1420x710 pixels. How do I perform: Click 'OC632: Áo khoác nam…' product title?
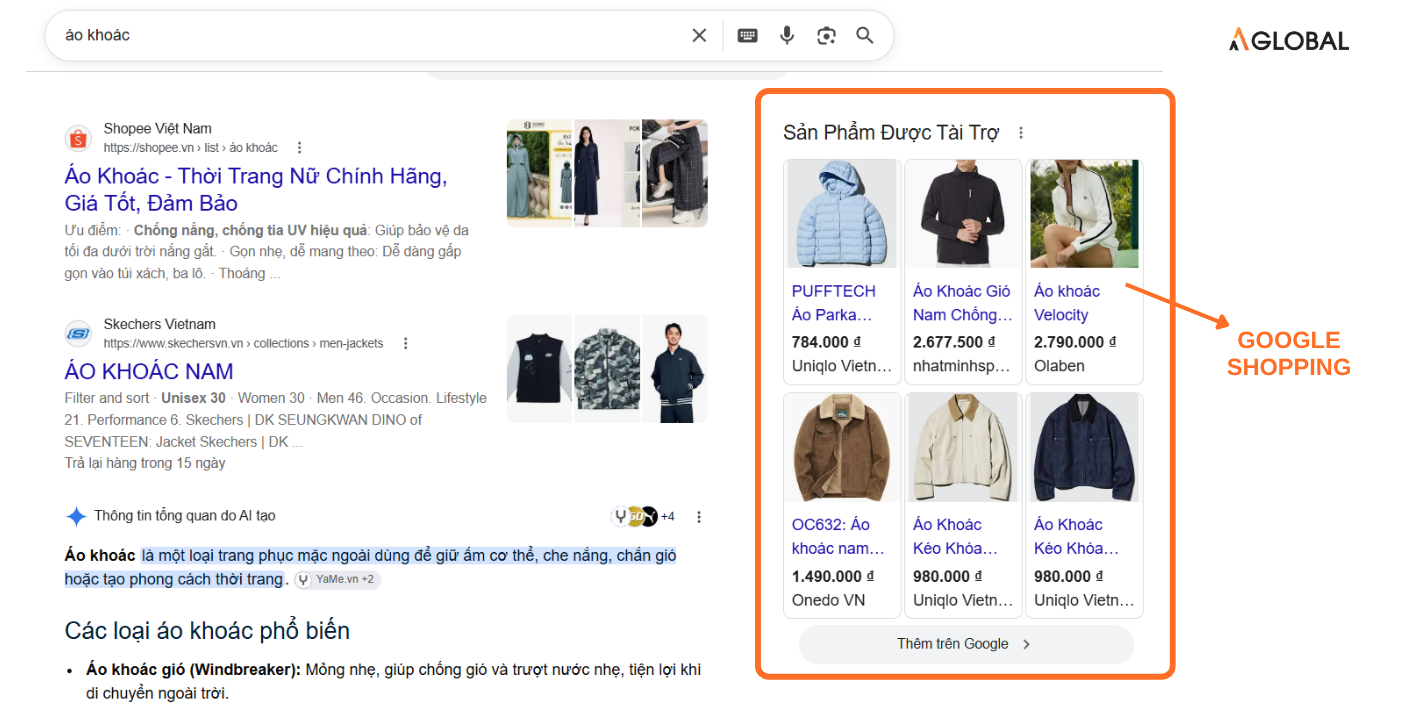838,536
